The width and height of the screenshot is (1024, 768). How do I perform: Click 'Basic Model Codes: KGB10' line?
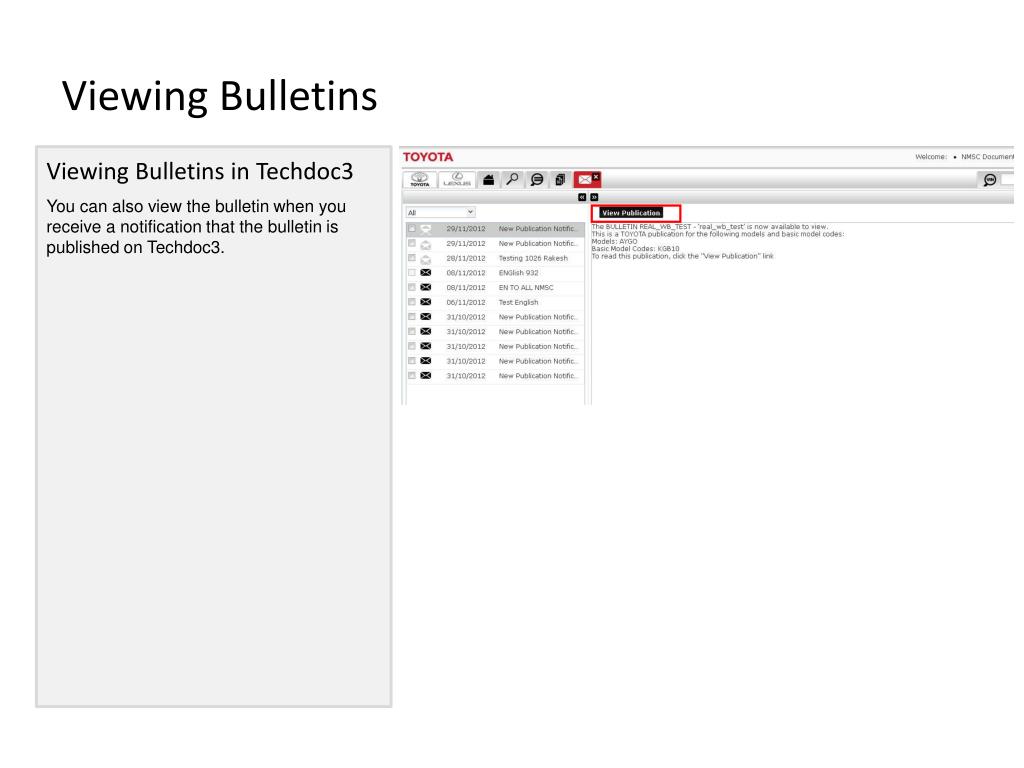pos(635,249)
